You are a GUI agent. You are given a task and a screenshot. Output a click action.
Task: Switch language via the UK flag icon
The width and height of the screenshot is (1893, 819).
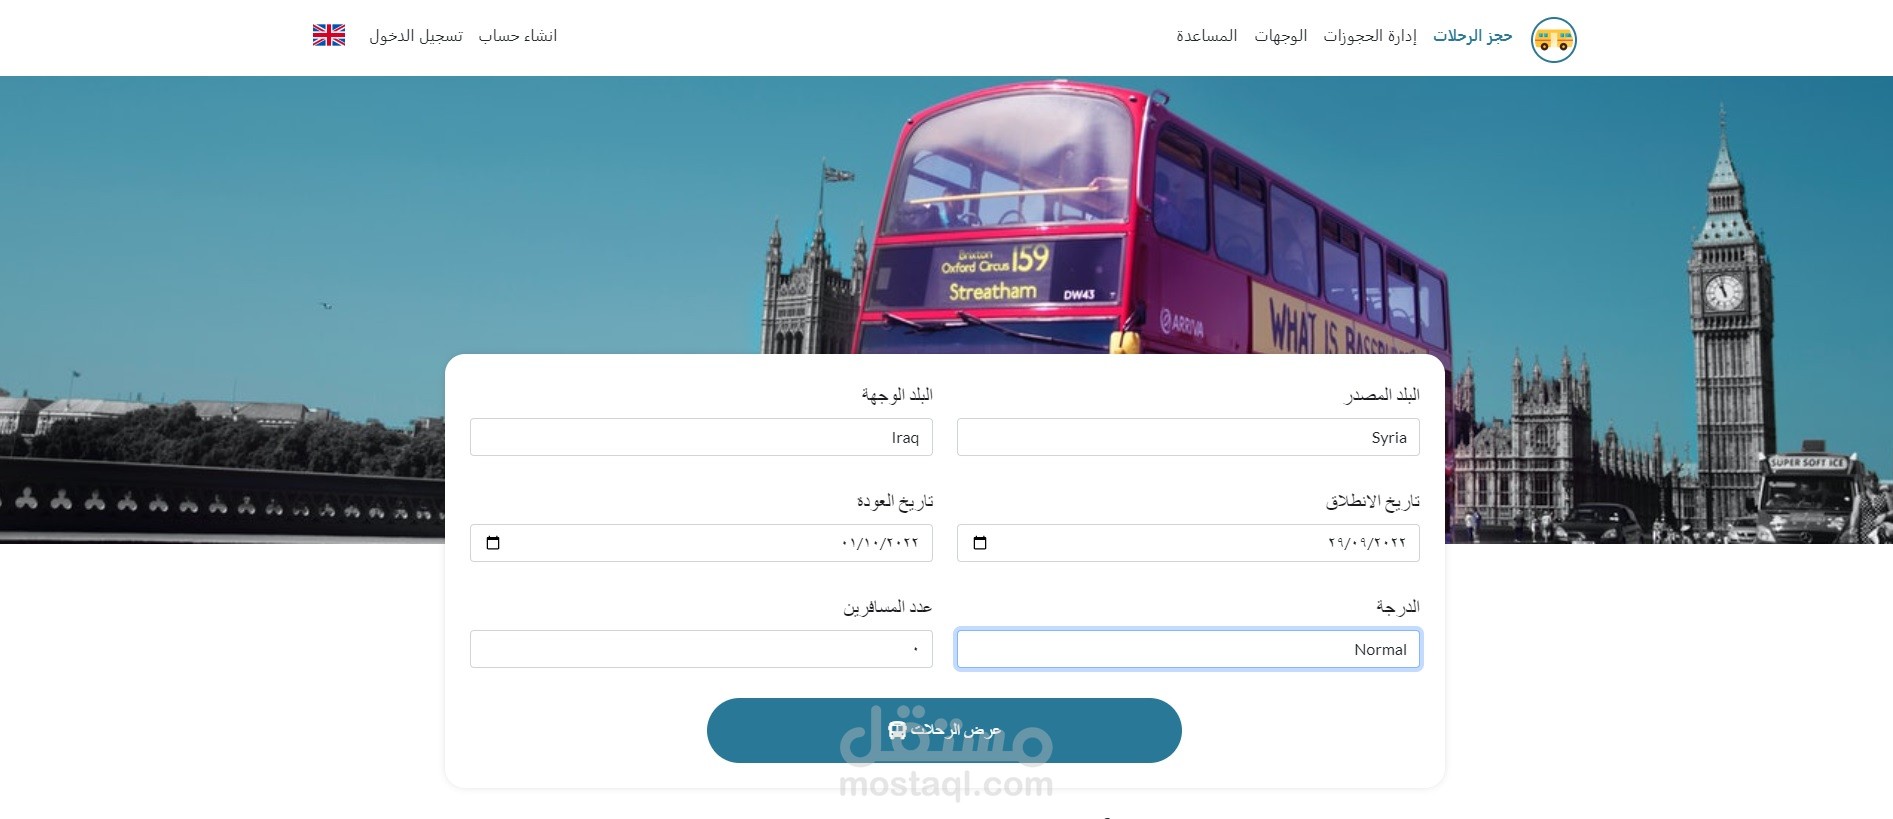click(329, 35)
